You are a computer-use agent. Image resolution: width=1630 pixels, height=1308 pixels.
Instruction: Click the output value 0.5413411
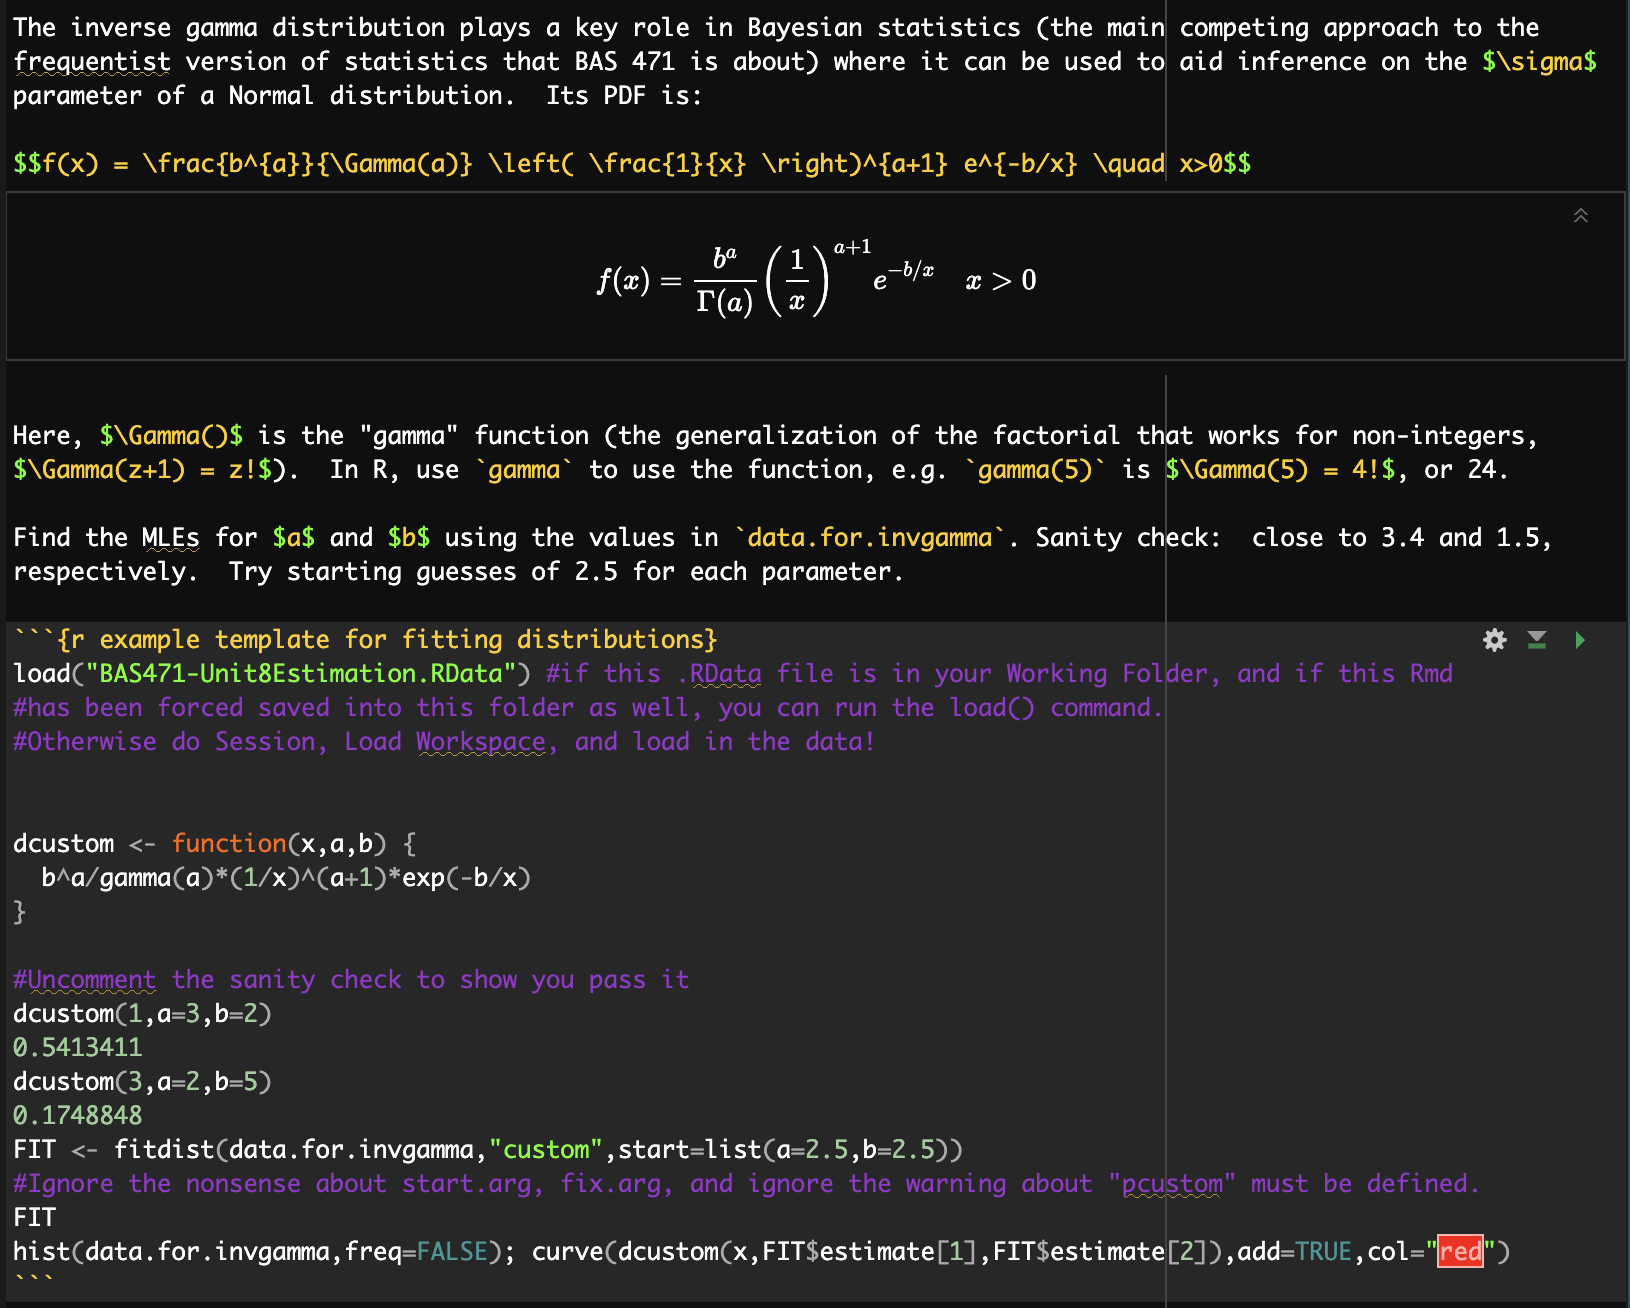pos(77,1047)
